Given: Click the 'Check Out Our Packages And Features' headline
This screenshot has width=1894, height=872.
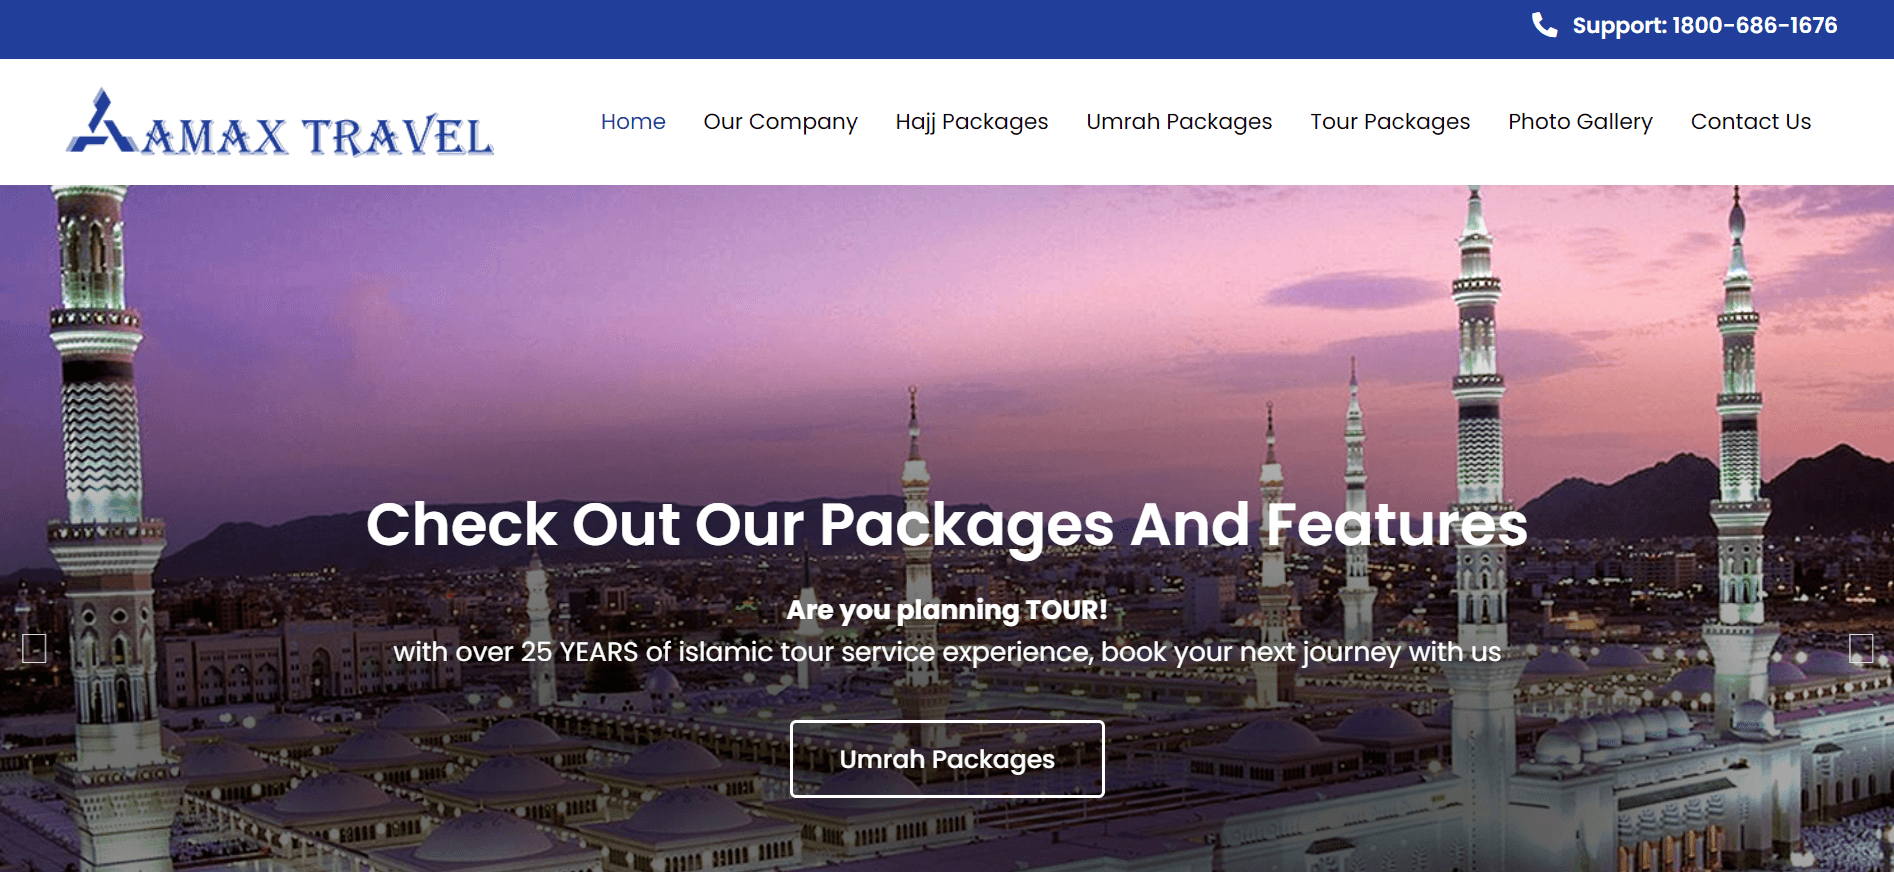Looking at the screenshot, I should pos(947,524).
